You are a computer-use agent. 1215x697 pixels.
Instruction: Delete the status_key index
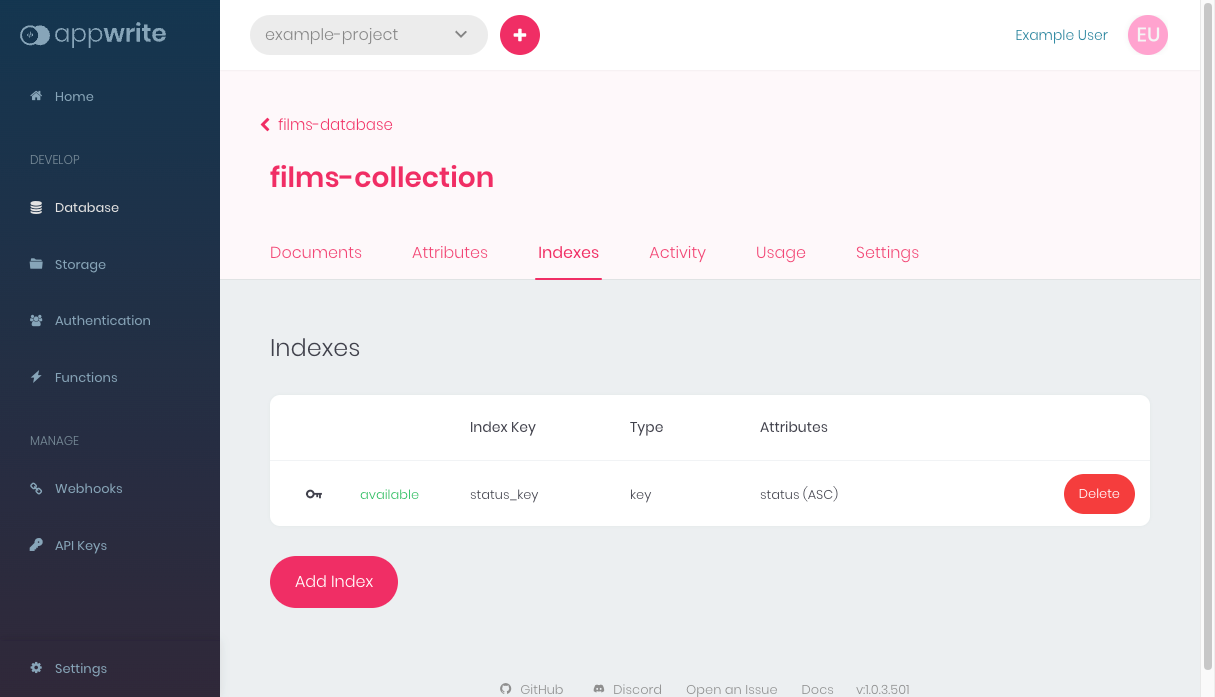[1098, 494]
